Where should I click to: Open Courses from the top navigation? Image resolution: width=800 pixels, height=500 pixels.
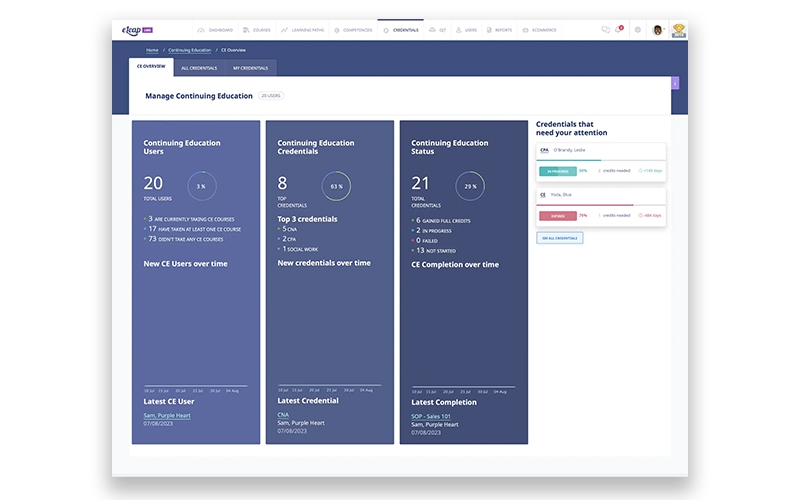coord(258,30)
